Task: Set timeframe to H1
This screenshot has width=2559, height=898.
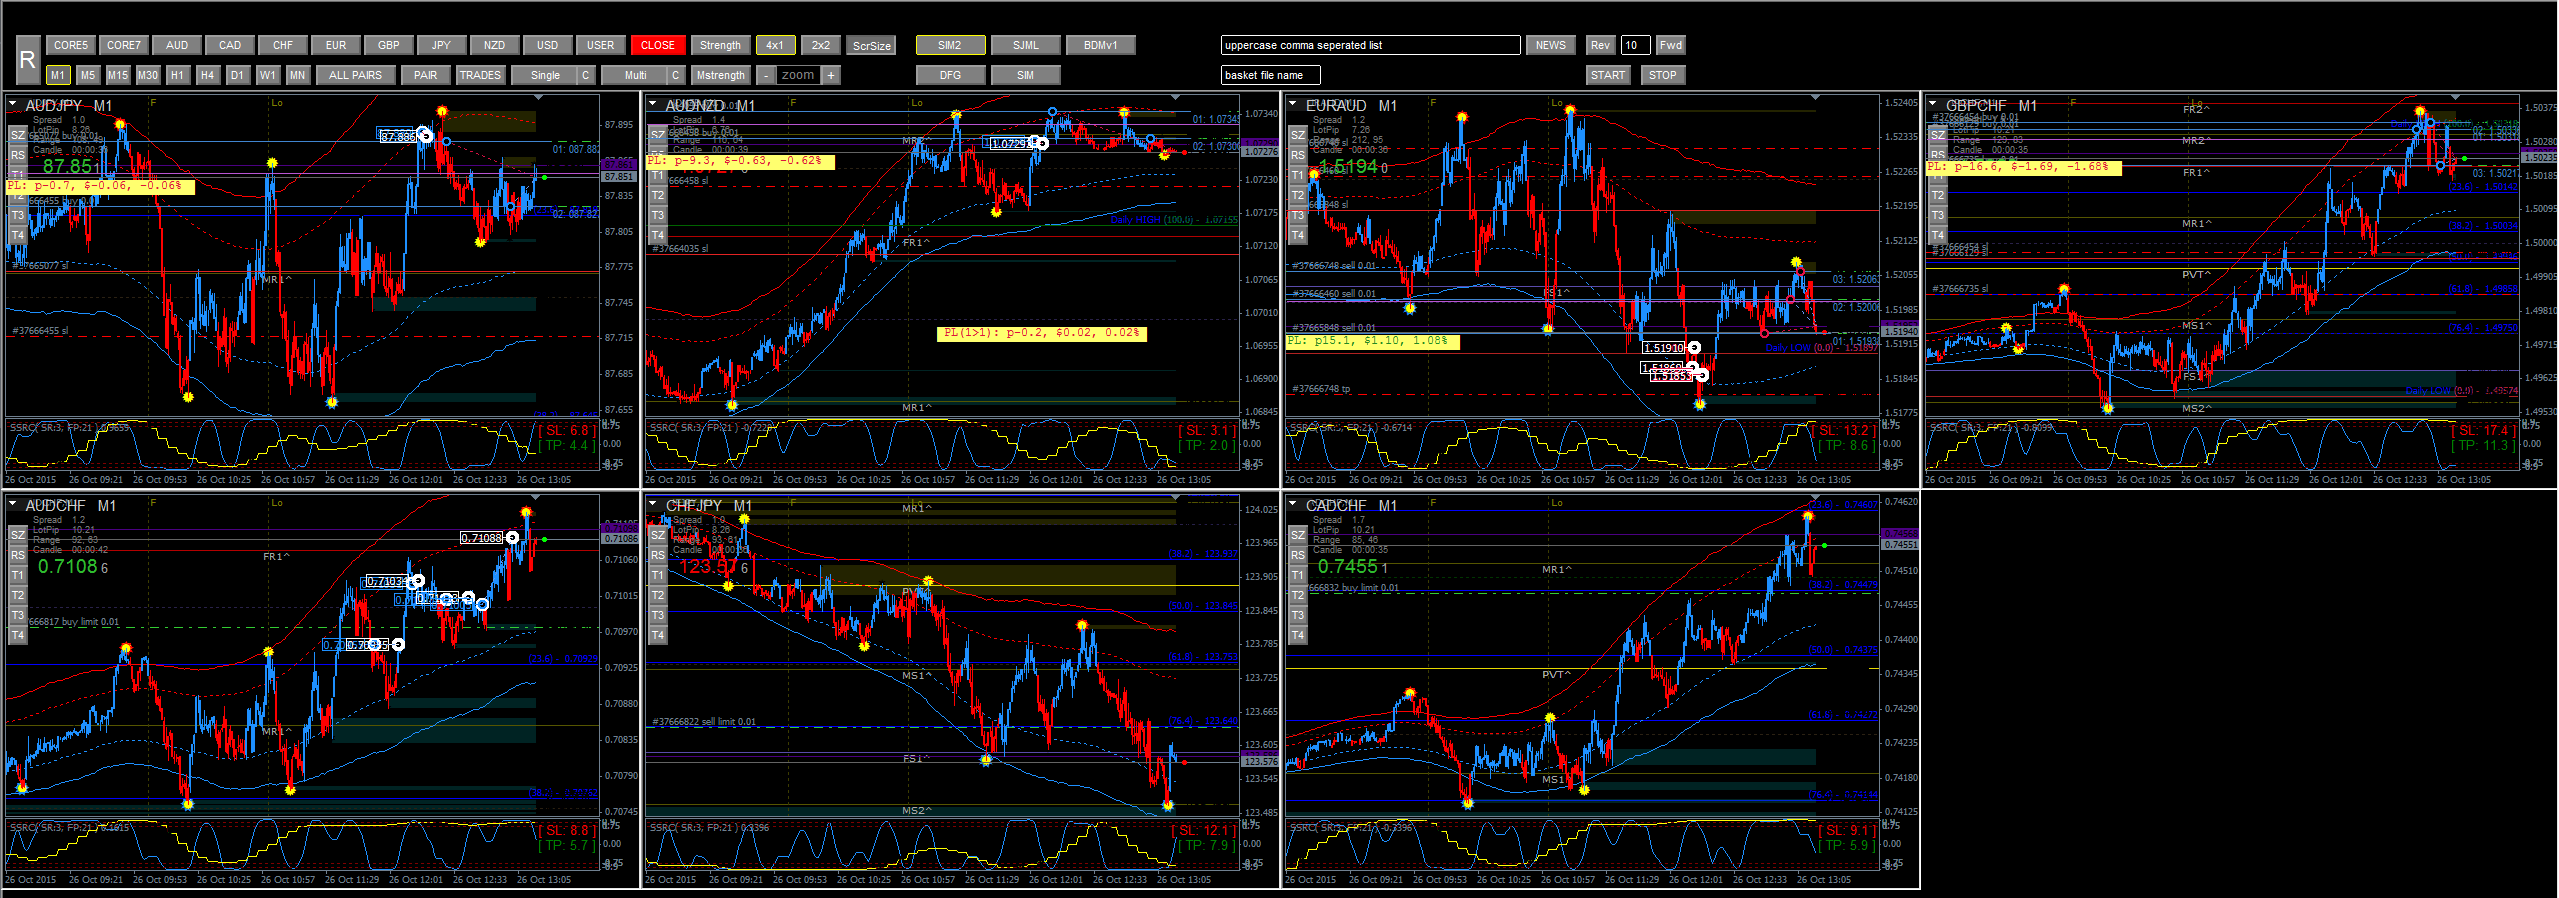Action: tap(177, 75)
